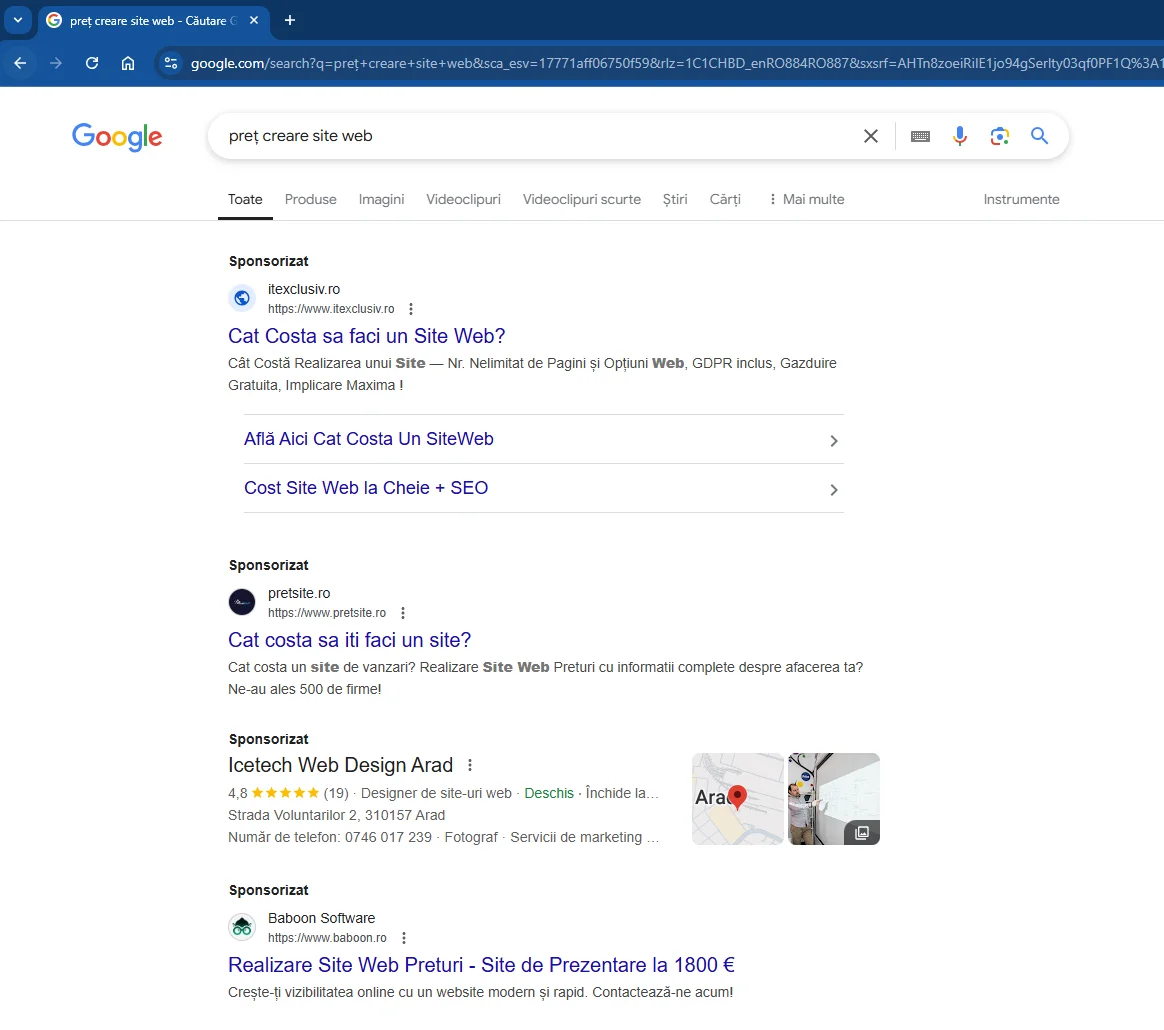Viewport: 1164px width, 1030px height.
Task: Open tab search dropdown in title bar
Action: [x=17, y=20]
